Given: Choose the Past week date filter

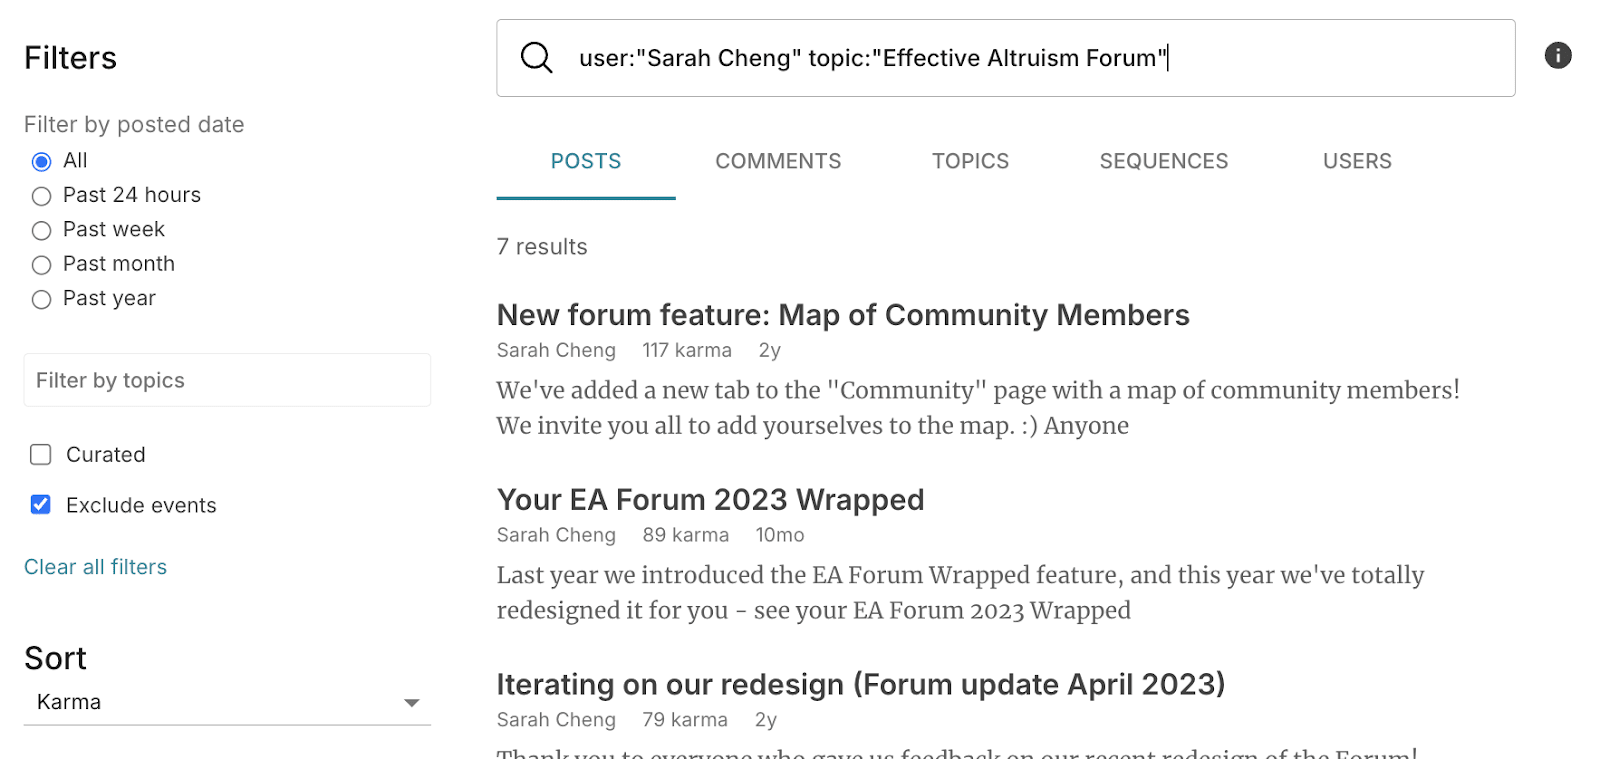Looking at the screenshot, I should pyautogui.click(x=41, y=231).
